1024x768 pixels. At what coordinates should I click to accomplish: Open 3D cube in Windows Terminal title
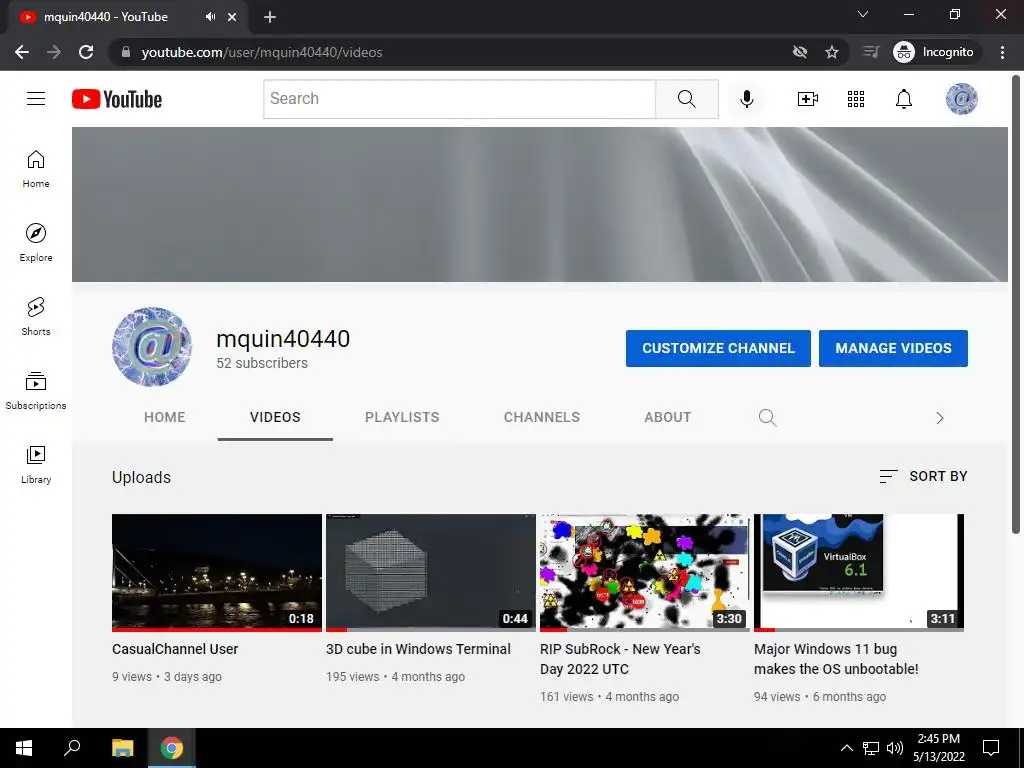[418, 649]
